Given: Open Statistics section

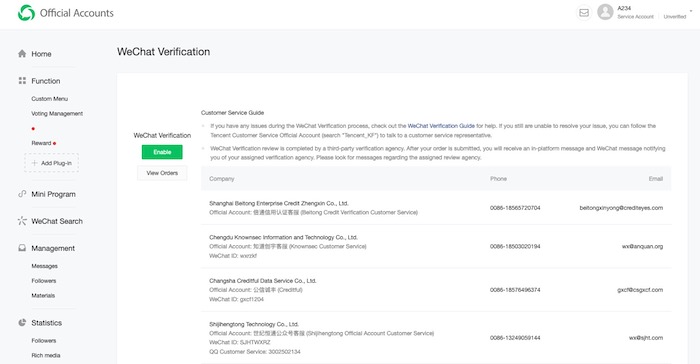Looking at the screenshot, I should pos(46,322).
